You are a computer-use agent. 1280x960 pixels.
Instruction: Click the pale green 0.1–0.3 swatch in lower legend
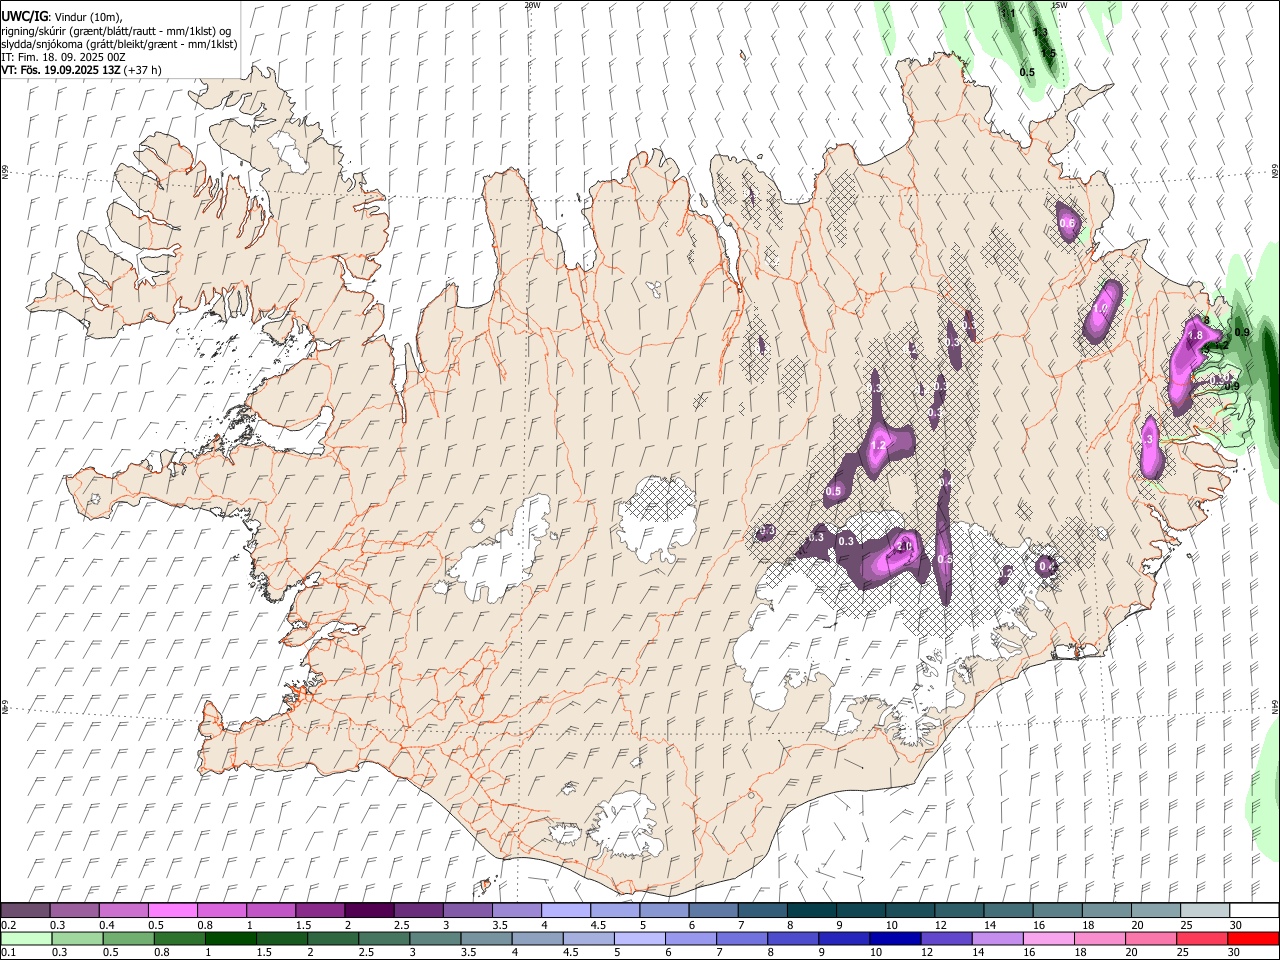pos(26,938)
